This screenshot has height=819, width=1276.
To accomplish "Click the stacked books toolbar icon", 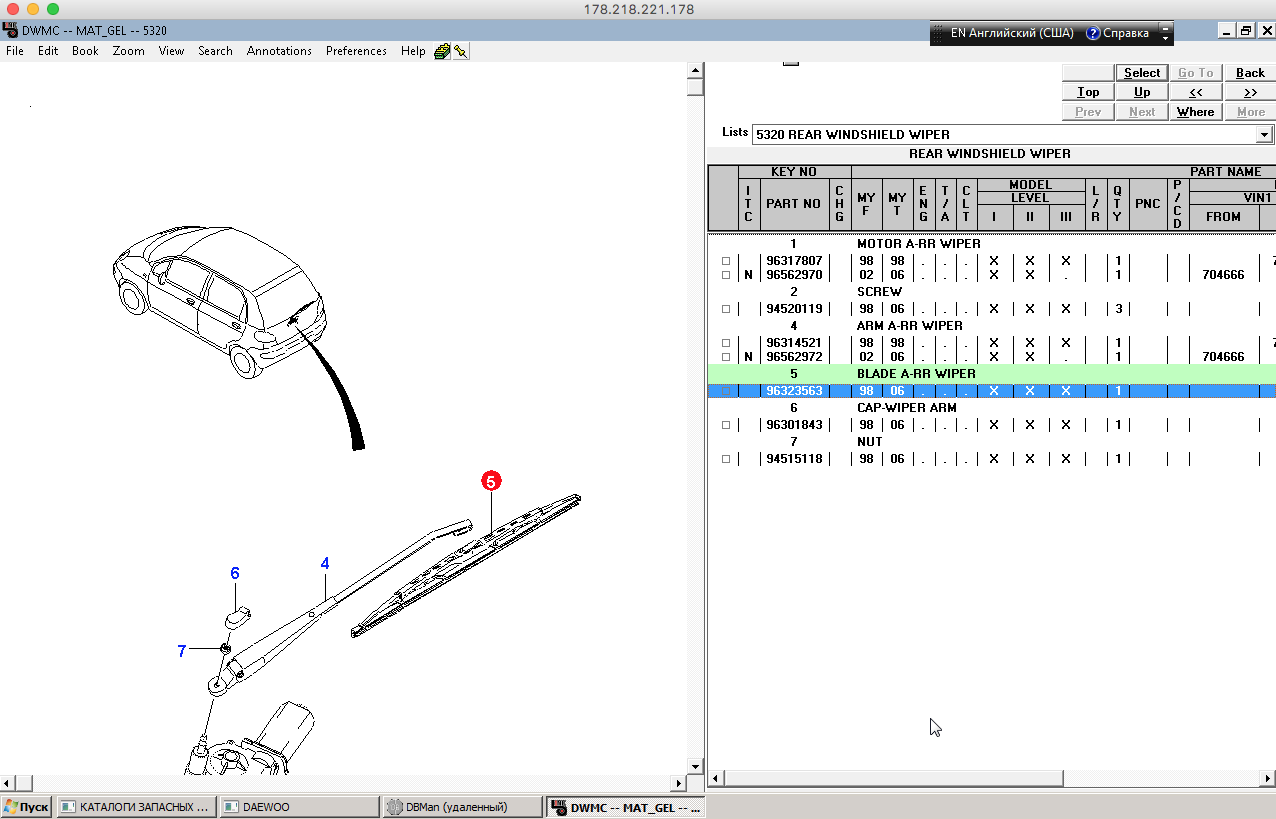I will click(442, 51).
